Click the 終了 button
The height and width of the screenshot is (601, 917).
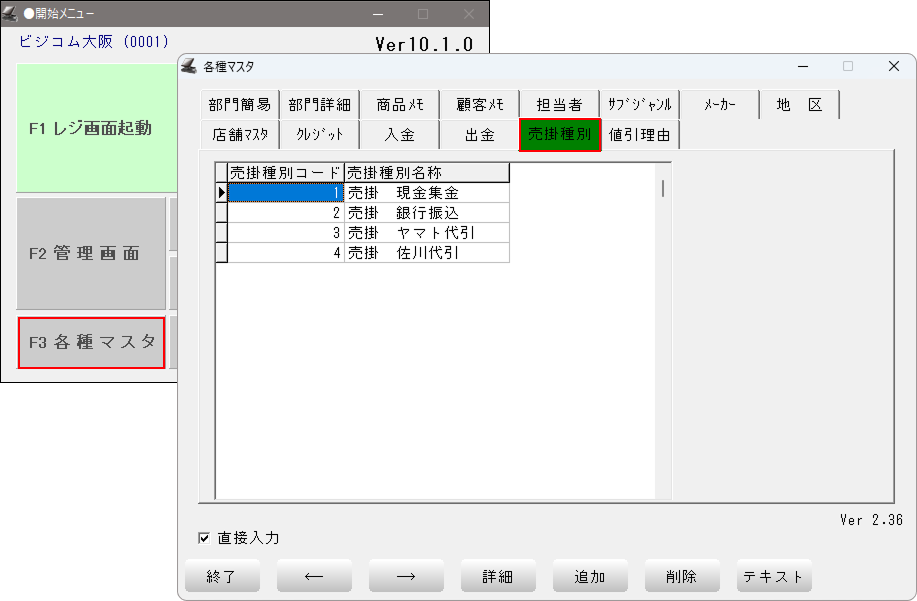pyautogui.click(x=223, y=576)
